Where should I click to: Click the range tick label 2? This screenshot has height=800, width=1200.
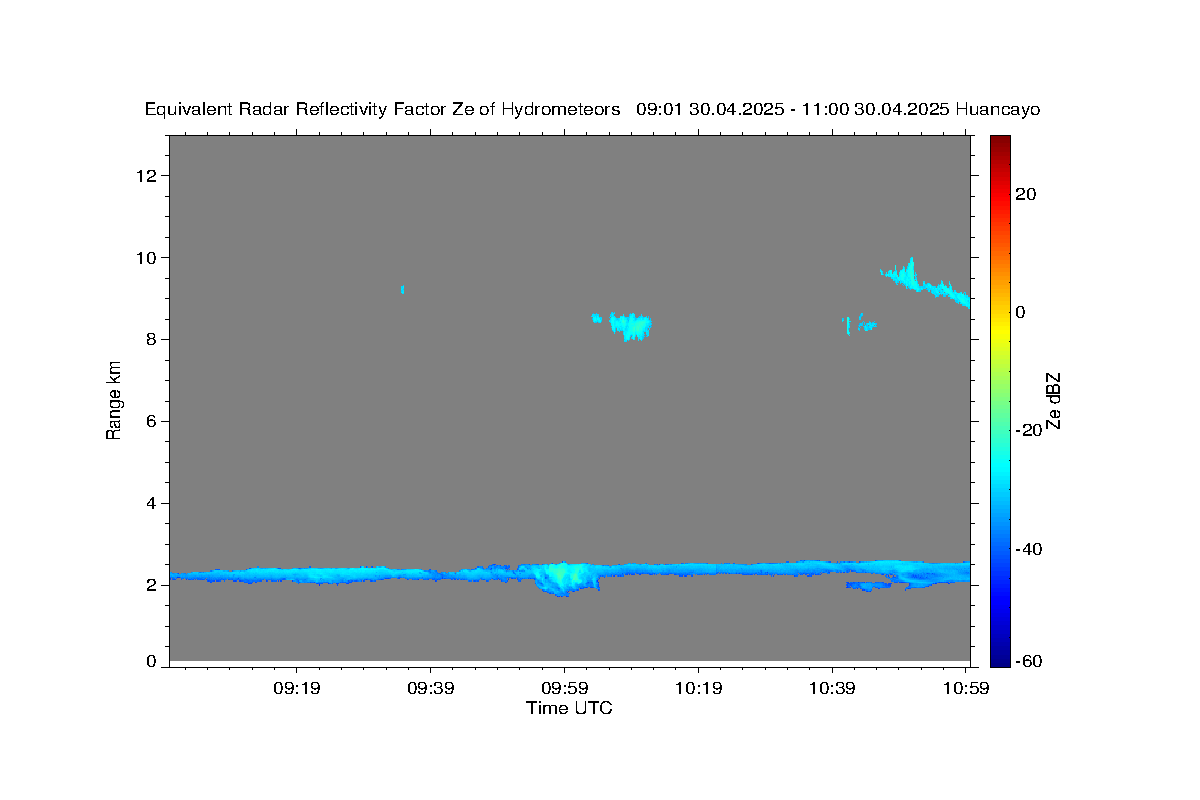click(152, 585)
